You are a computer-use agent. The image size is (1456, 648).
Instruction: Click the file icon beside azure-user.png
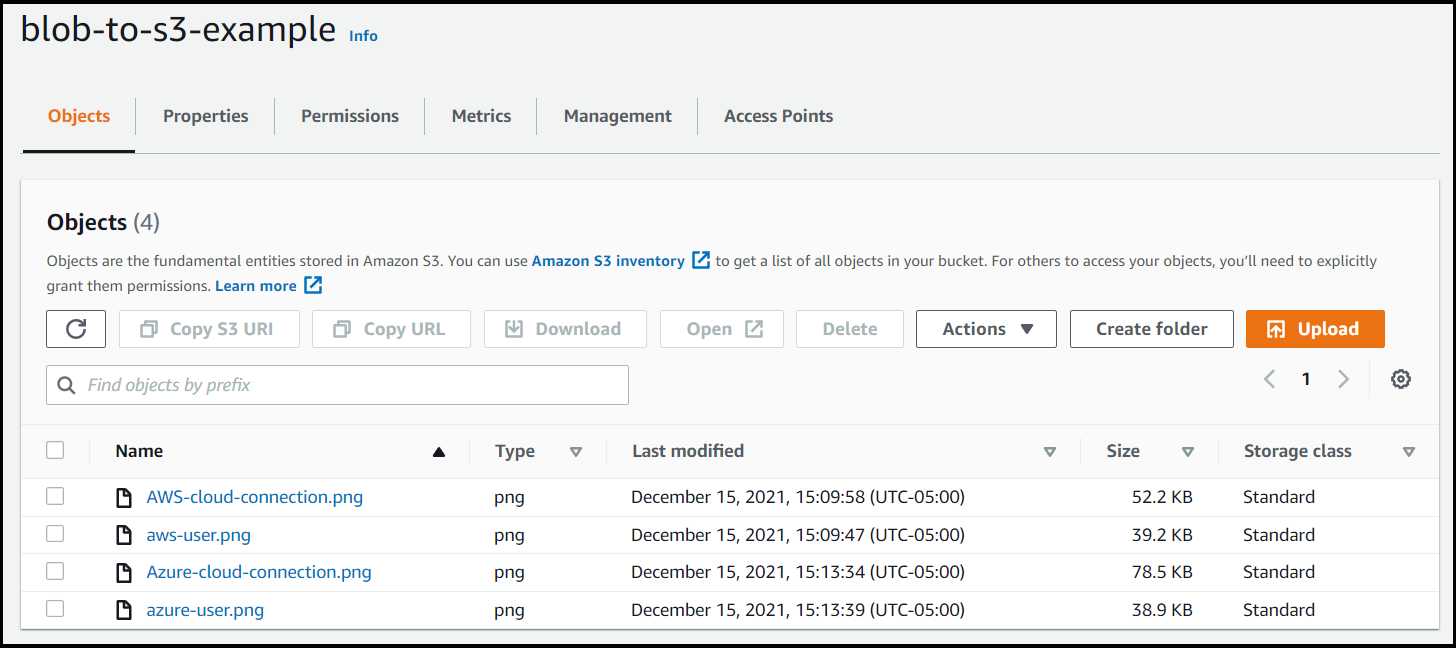125,610
